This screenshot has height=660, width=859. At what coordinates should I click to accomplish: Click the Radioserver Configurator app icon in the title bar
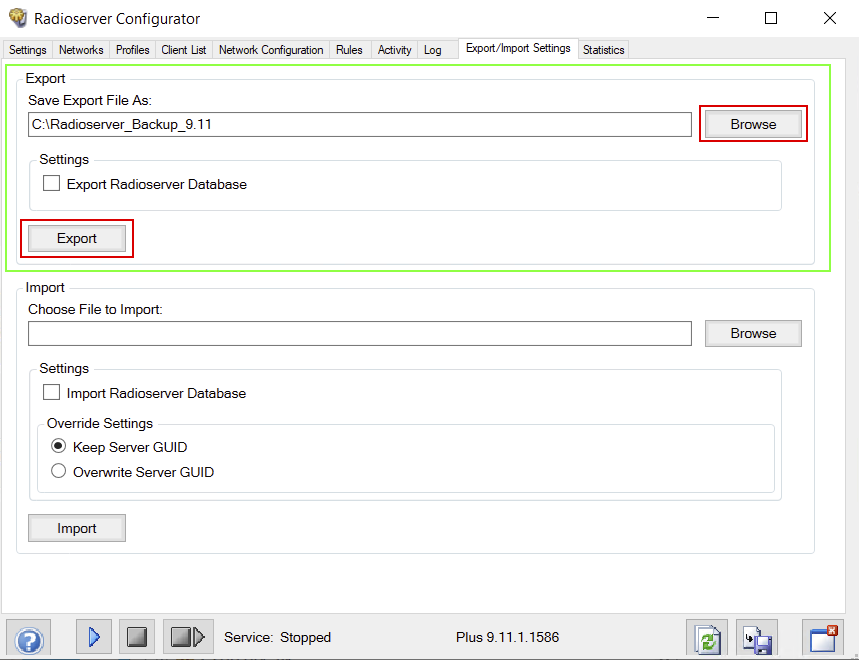tap(18, 18)
